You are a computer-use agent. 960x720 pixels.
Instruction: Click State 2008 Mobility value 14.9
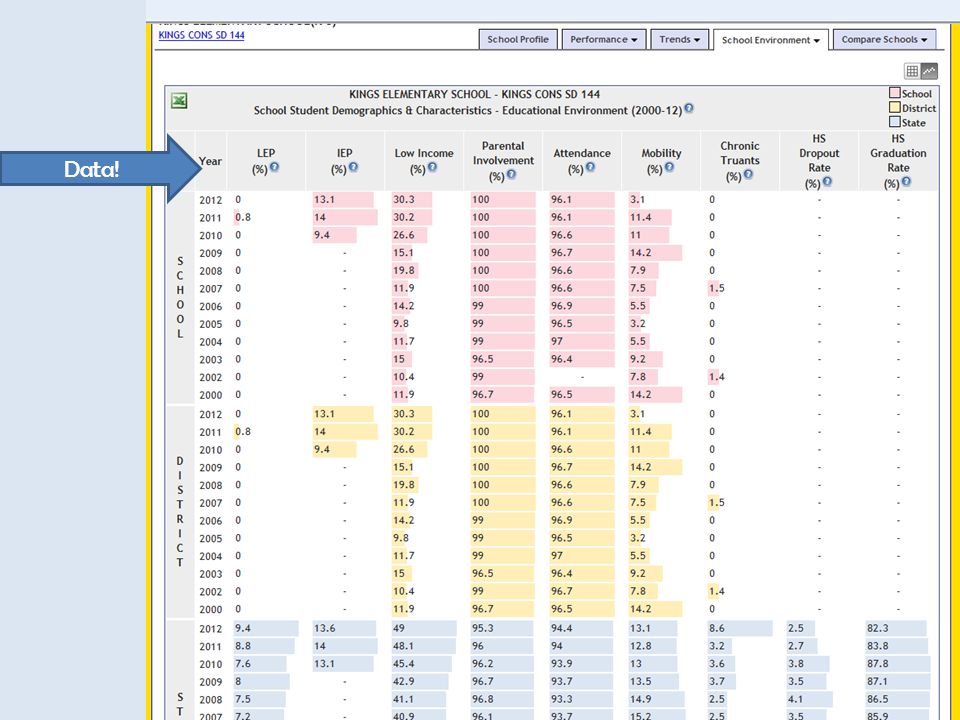641,699
